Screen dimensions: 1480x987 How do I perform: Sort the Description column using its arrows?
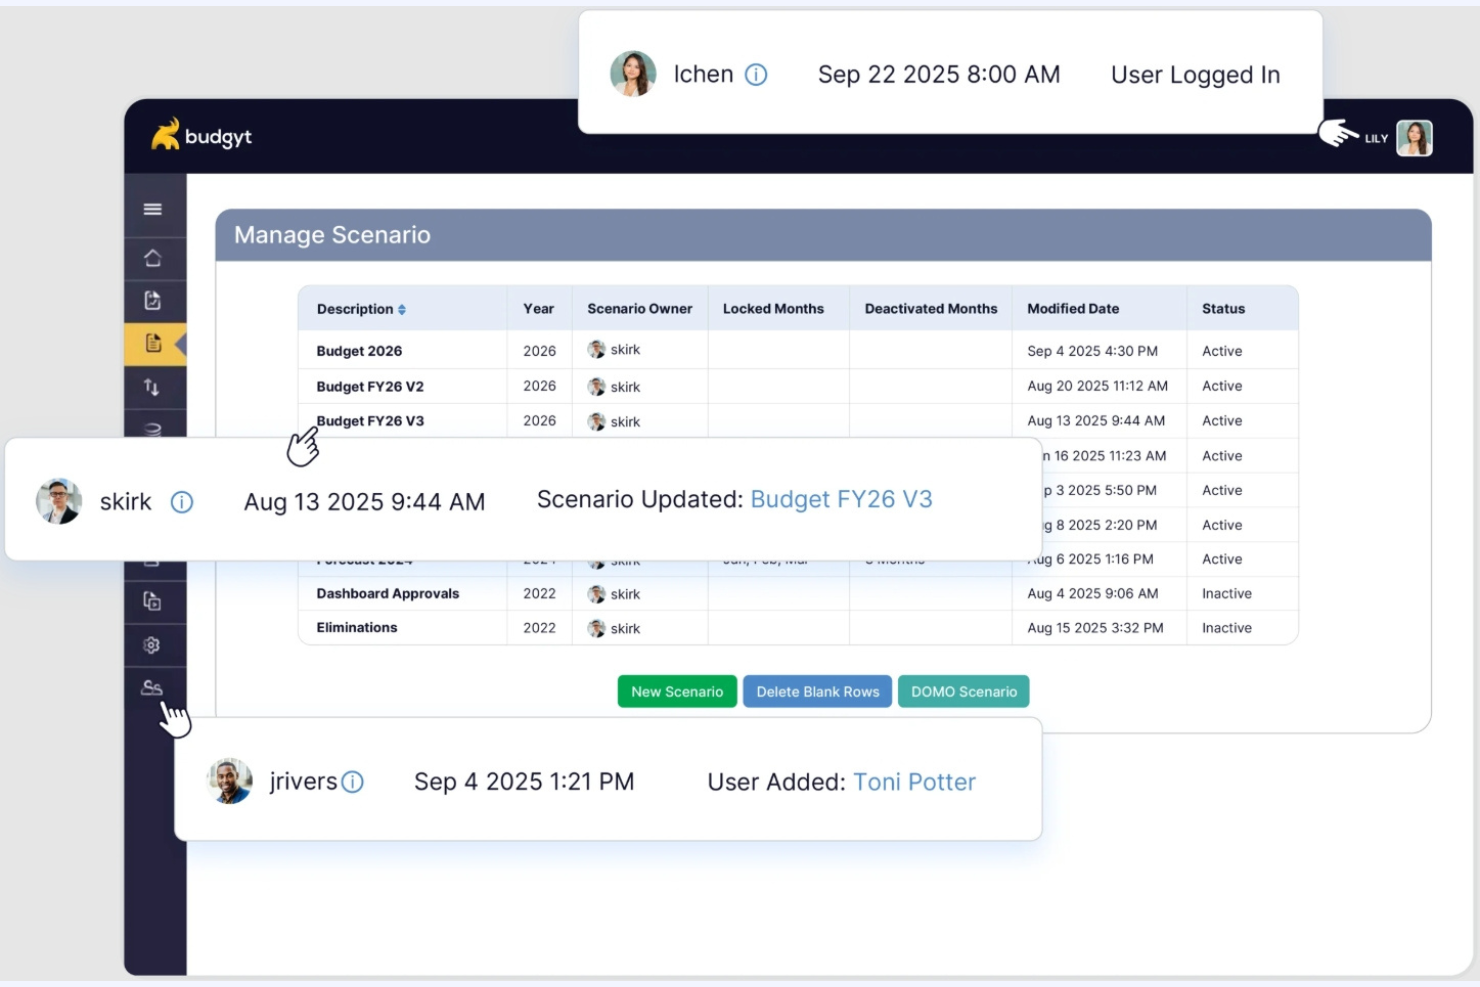[404, 309]
